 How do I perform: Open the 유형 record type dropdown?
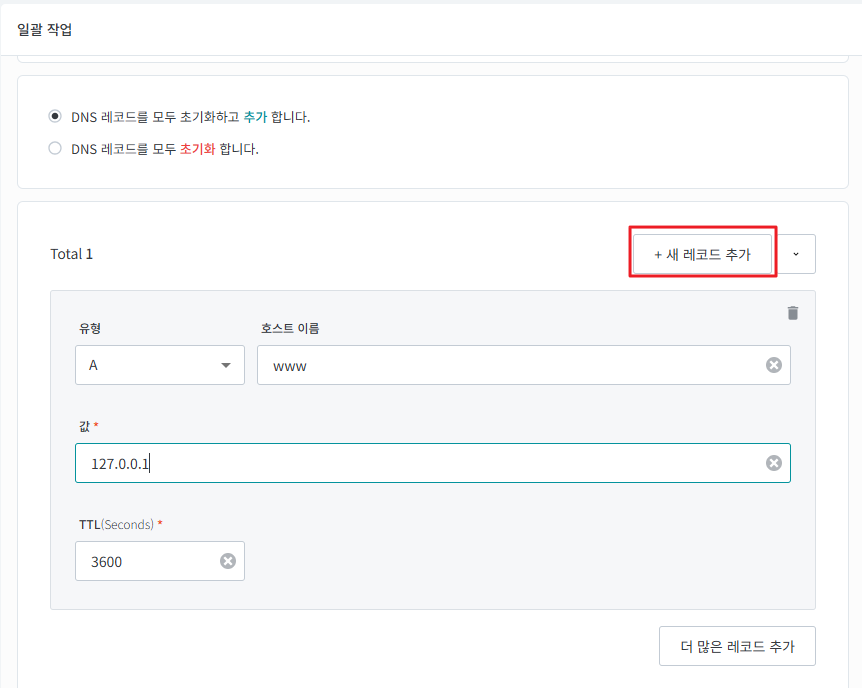[160, 365]
